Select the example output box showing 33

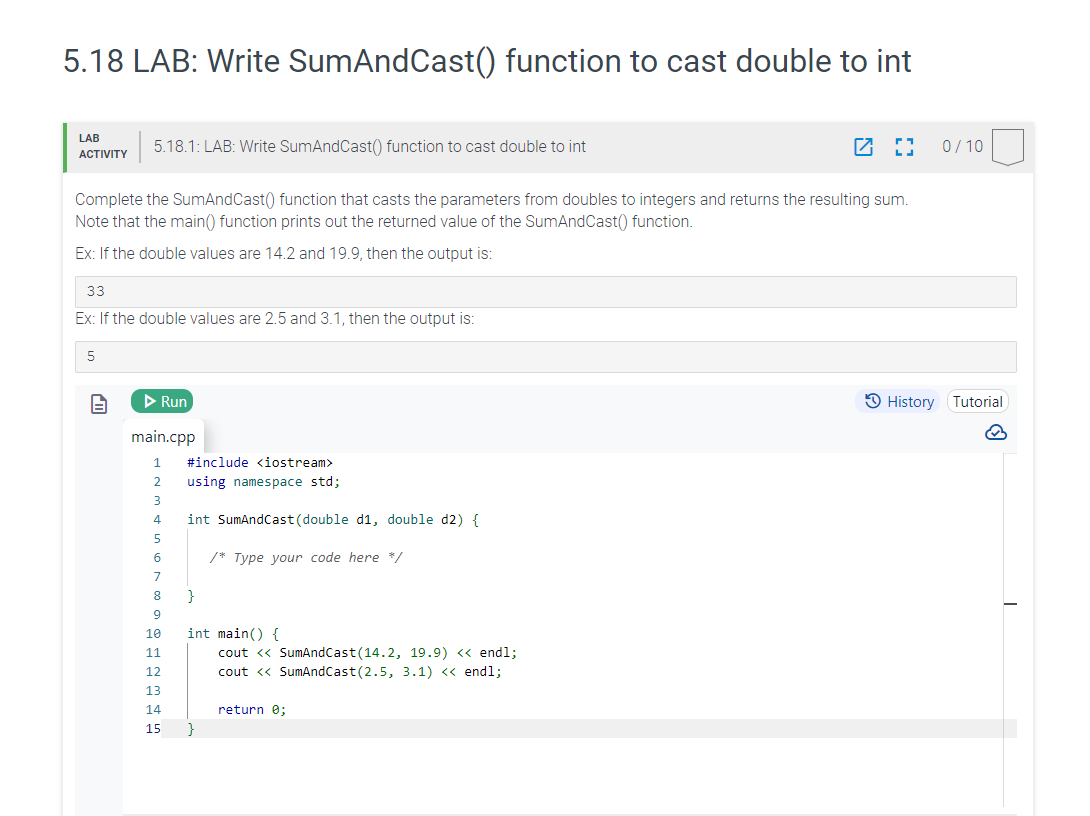[x=546, y=291]
